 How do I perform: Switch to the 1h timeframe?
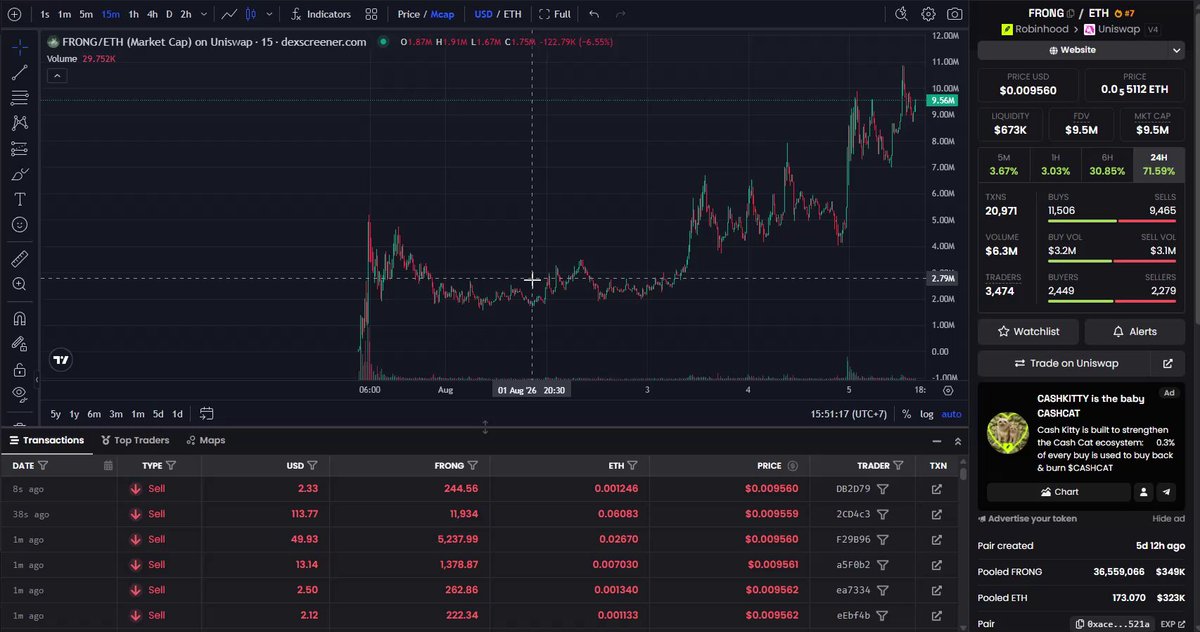pos(133,14)
